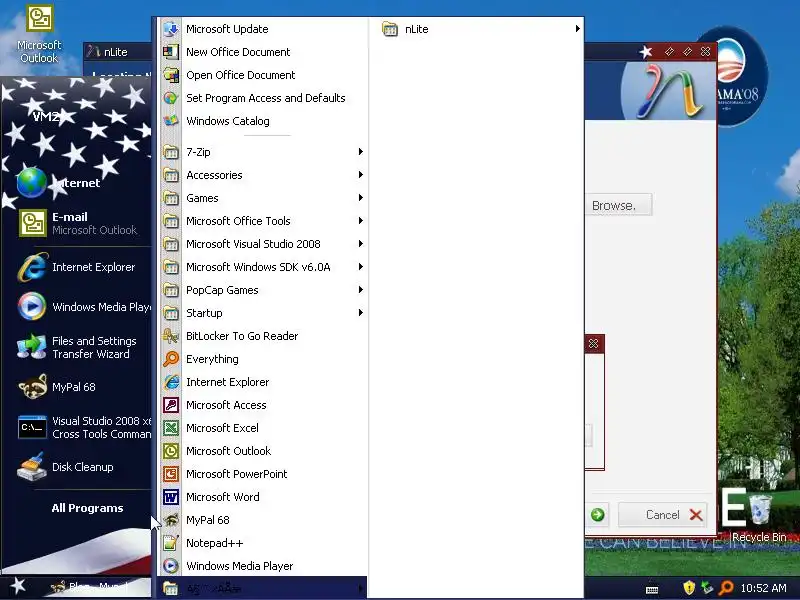Screen dimensions: 800x600
Task: Open Files and Settings Transfer Wizard
Action: click(77, 347)
